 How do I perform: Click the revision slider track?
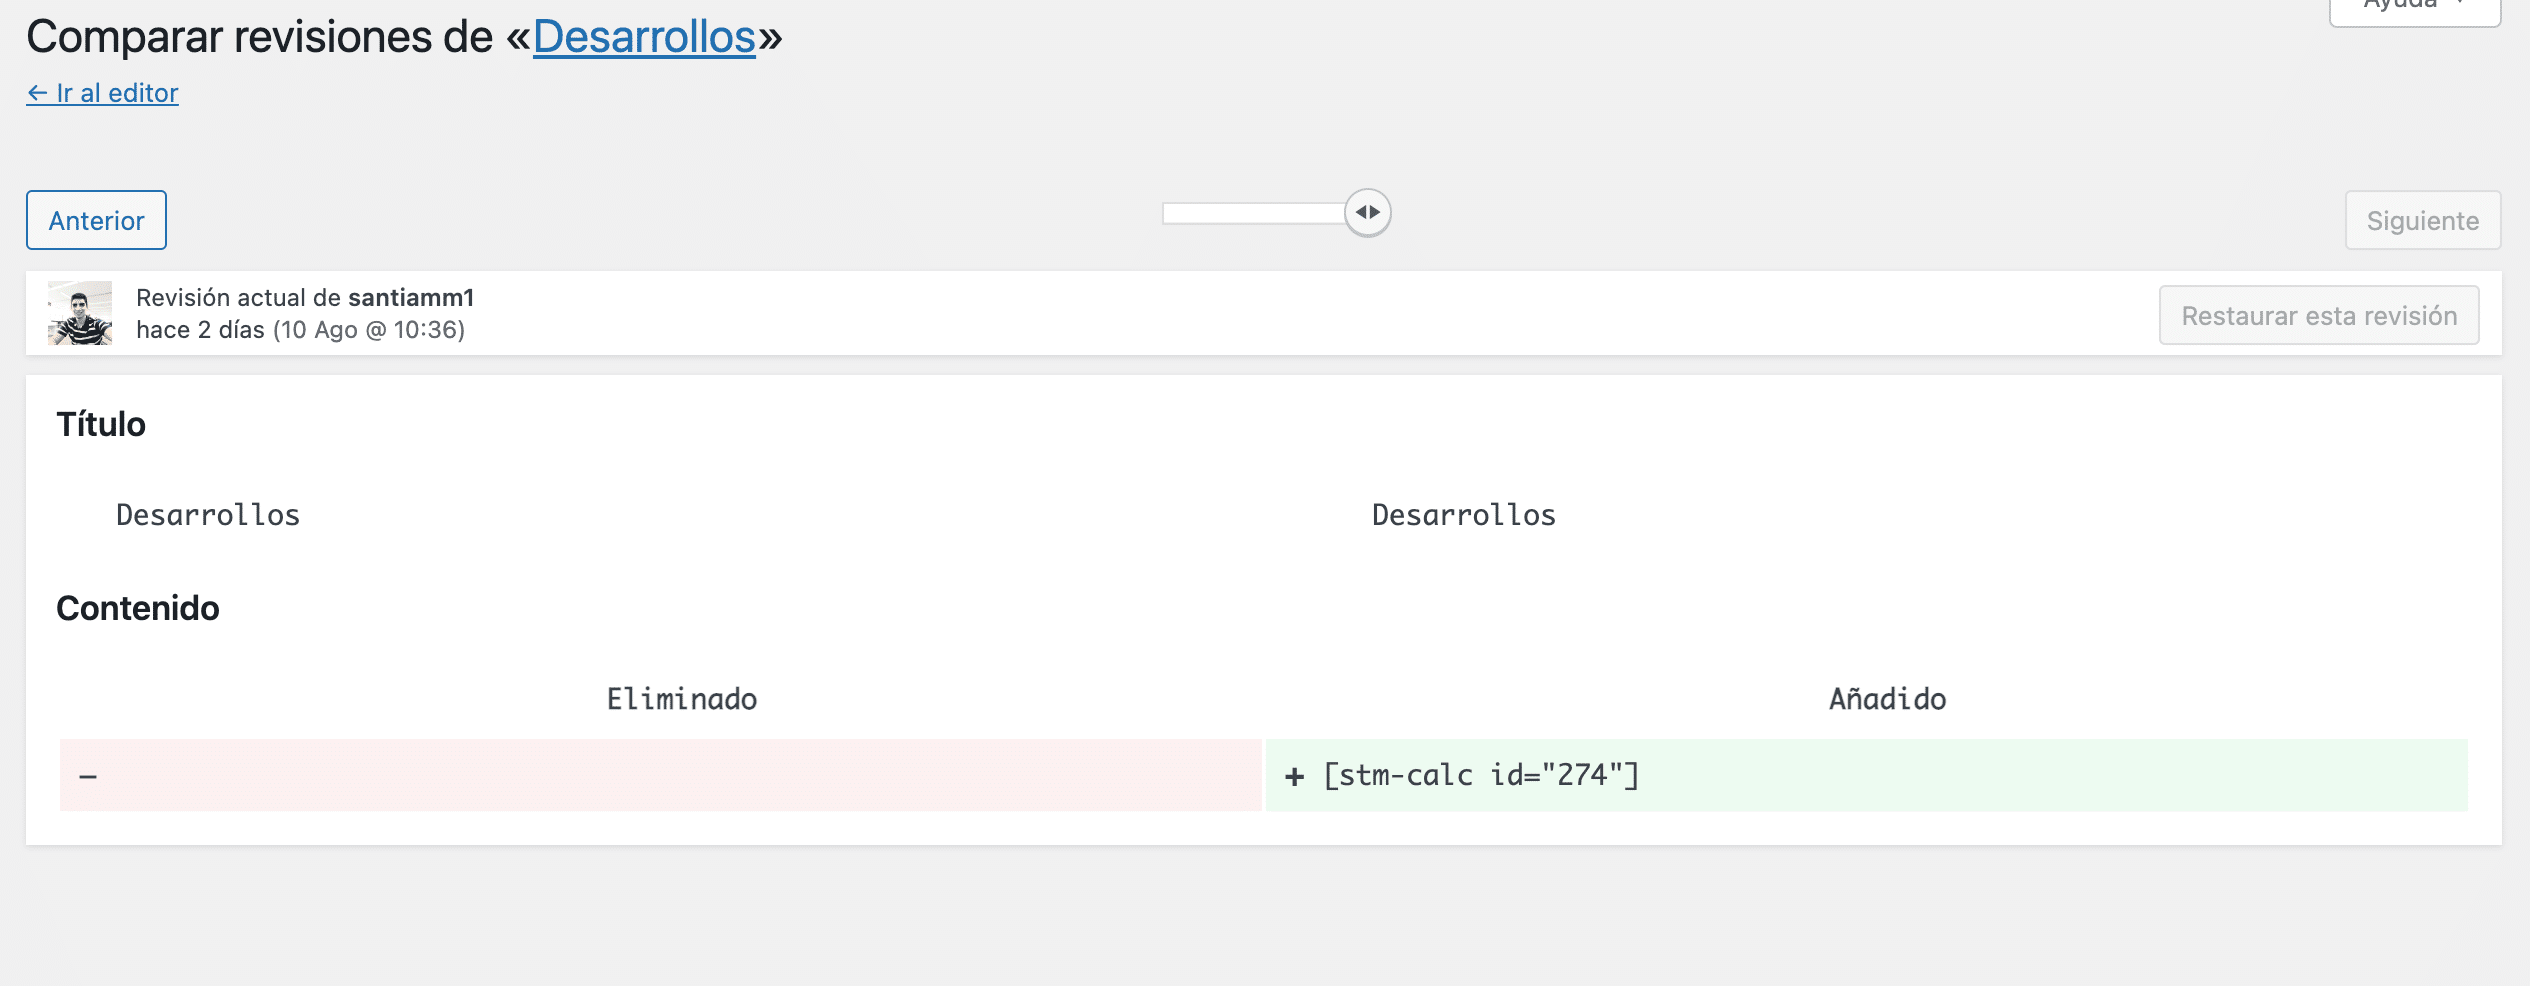(1252, 213)
